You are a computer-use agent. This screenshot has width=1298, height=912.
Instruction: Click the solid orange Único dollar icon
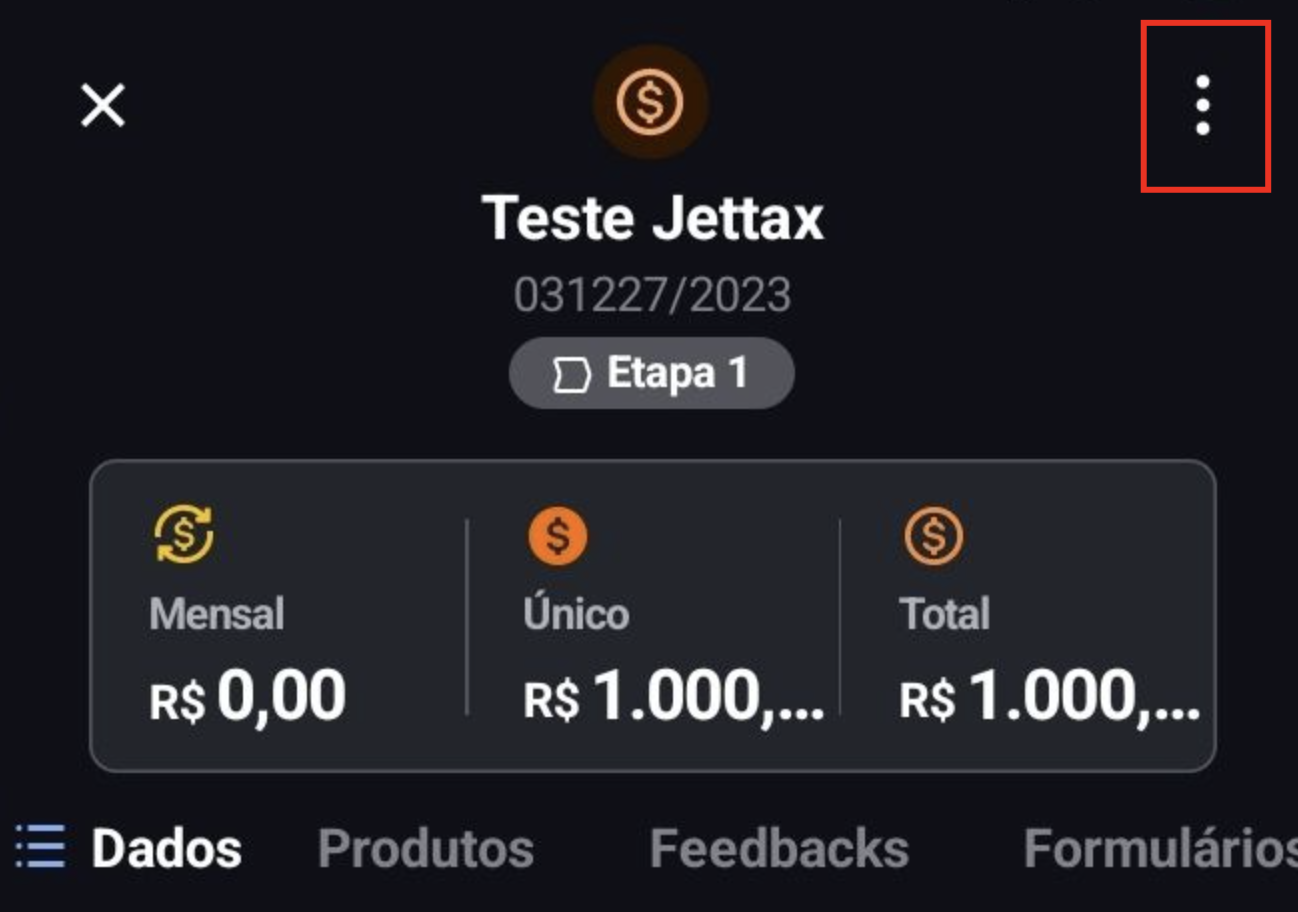coord(558,536)
